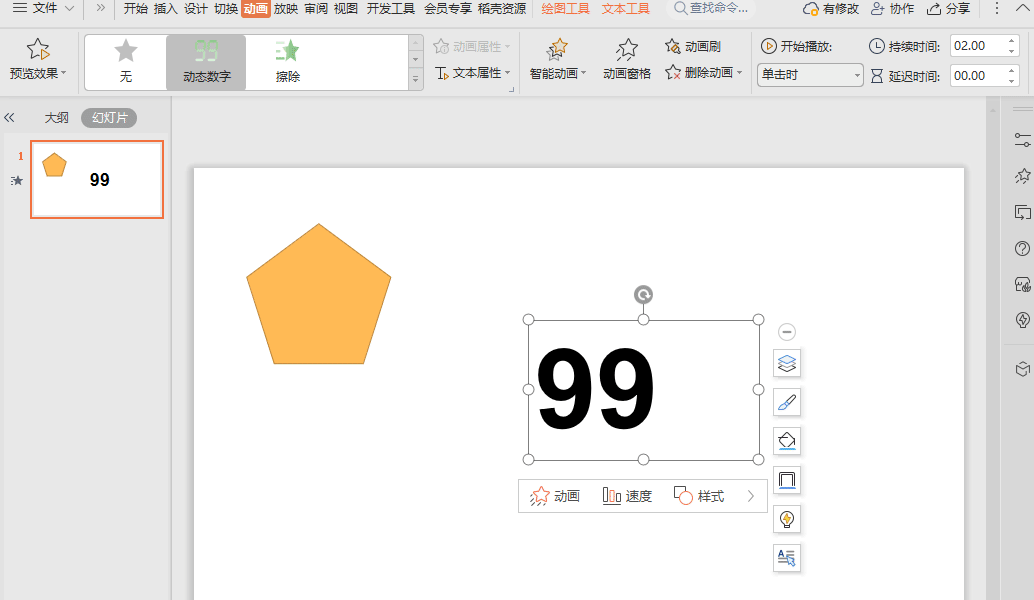1034x600 pixels.
Task: Click the lightbulb idea icon
Action: point(787,519)
